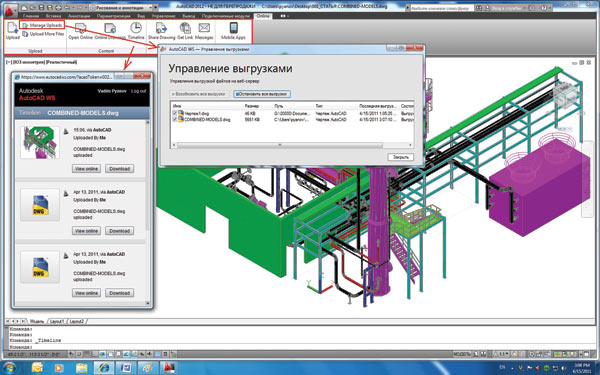Select the Online ribbon tab
This screenshot has height=375, width=600.
[x=262, y=16]
